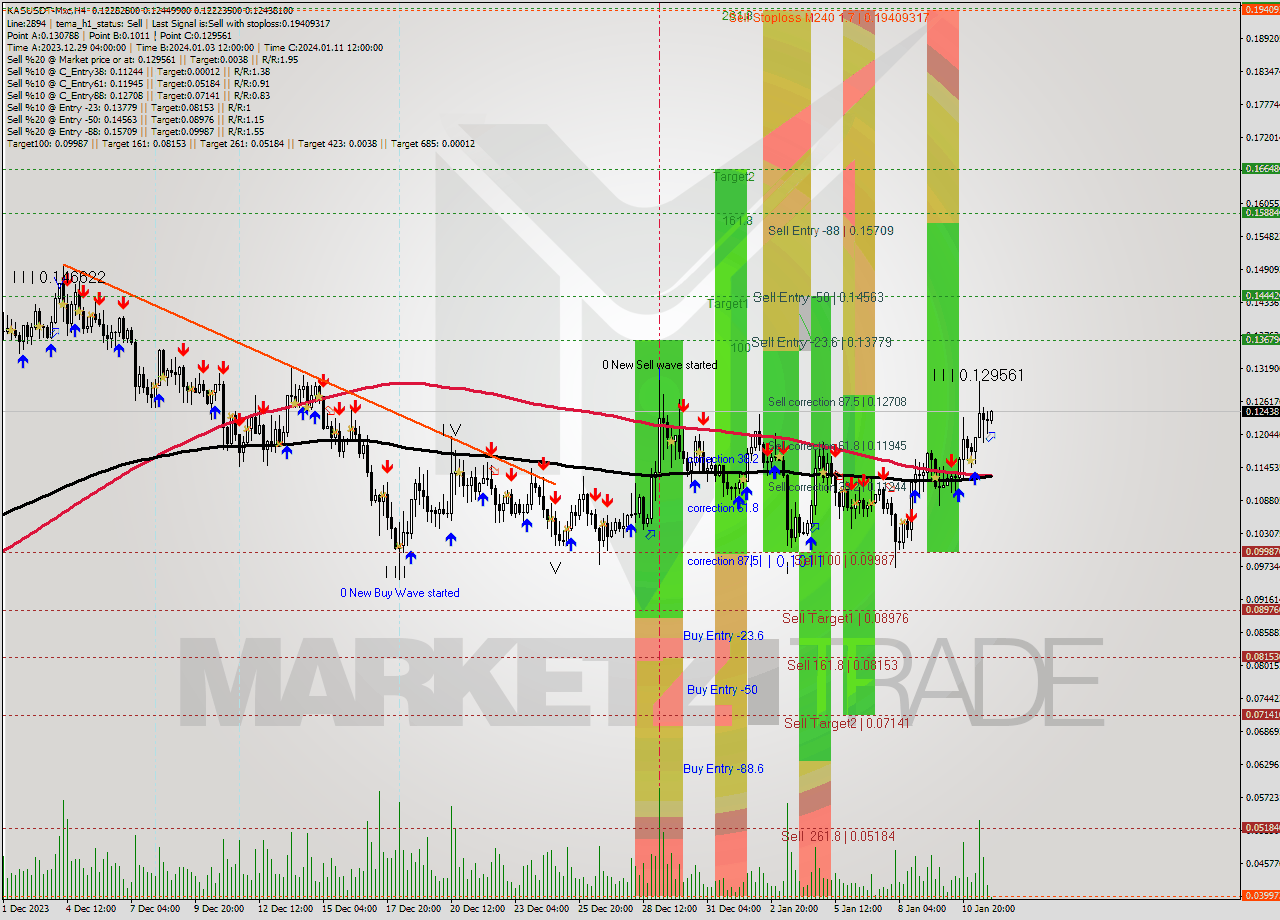
Task: Click the 'Sell %10 @ C_Entry61: 0.11945' line
Action: pyautogui.click(x=138, y=83)
